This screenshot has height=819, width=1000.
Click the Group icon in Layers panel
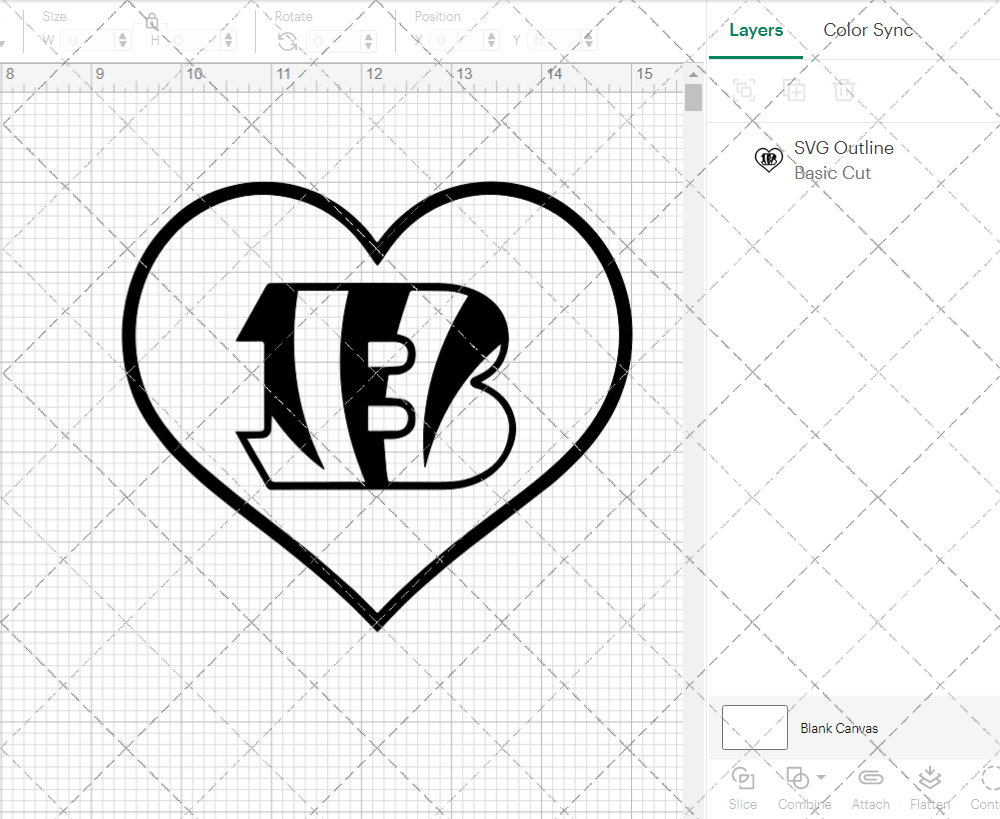coord(743,90)
